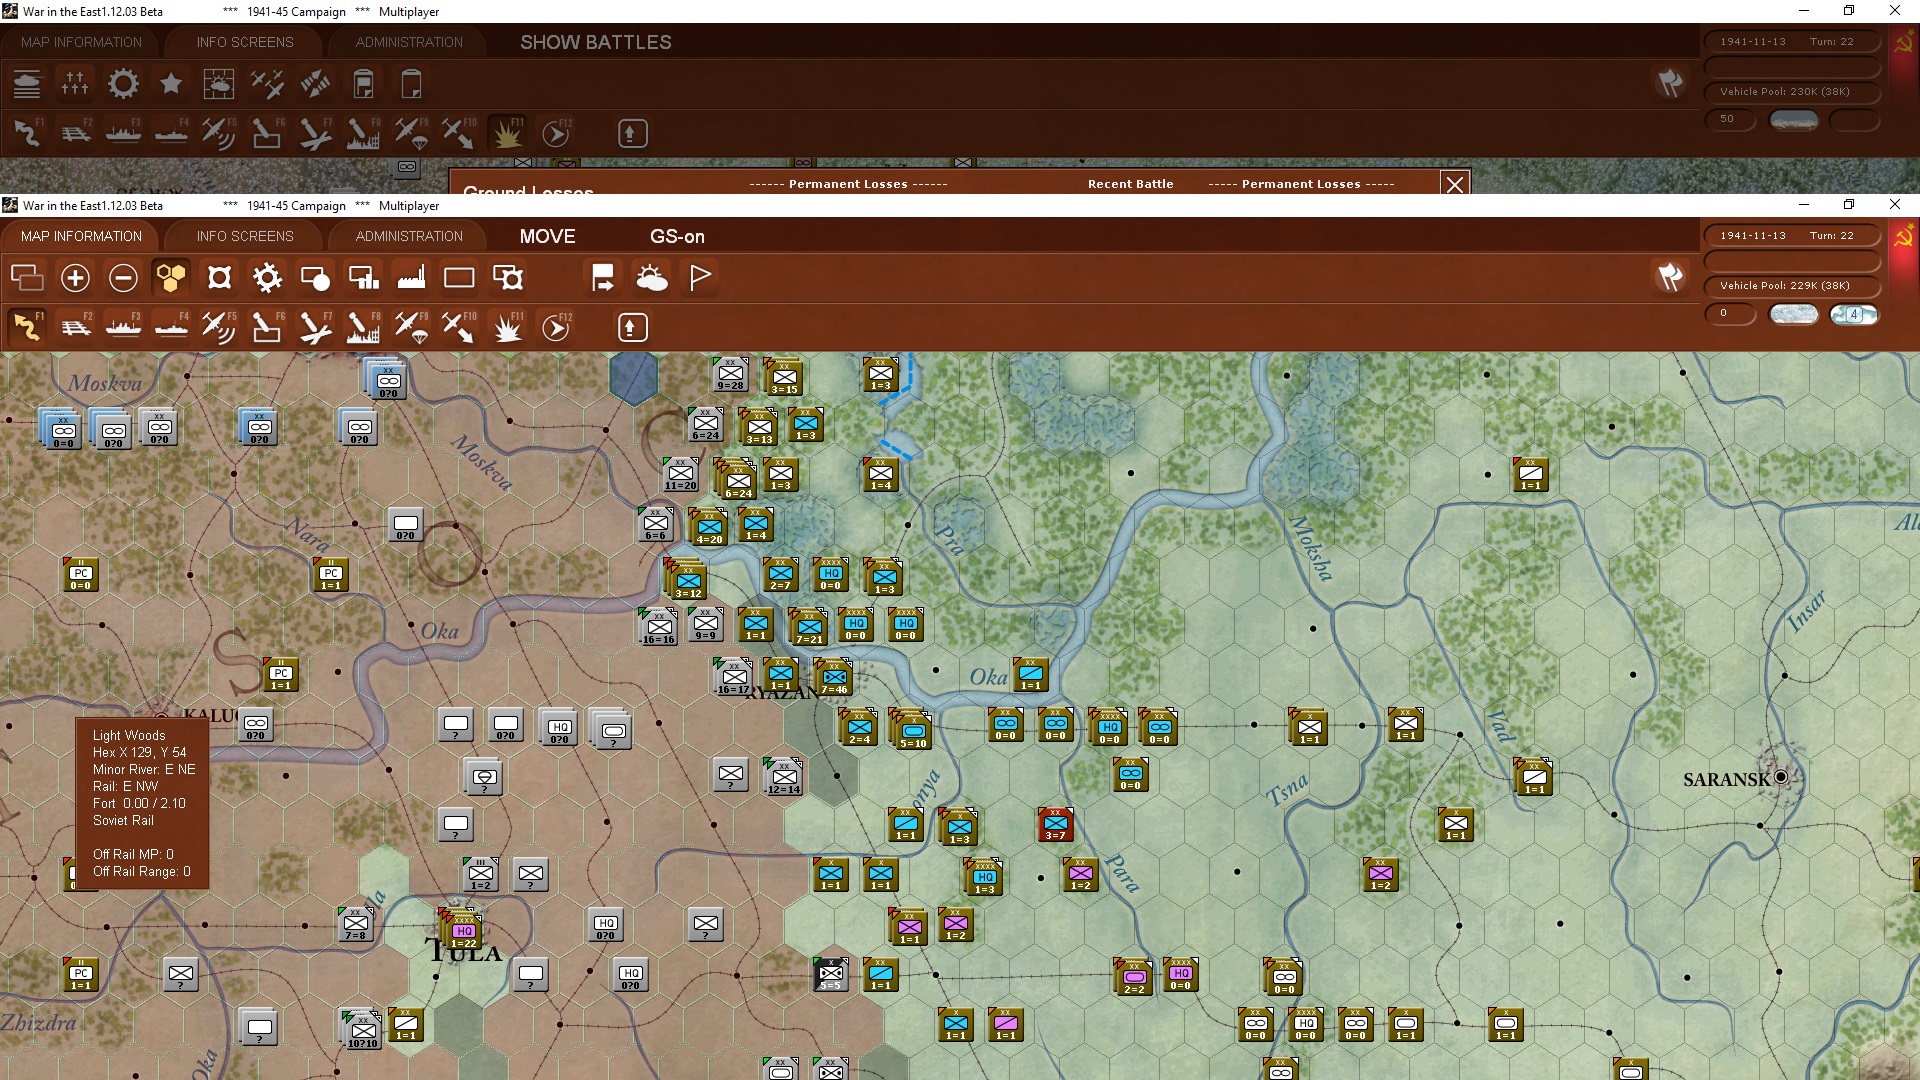Click the star icon in back window
This screenshot has height=1080, width=1920.
pos(171,84)
